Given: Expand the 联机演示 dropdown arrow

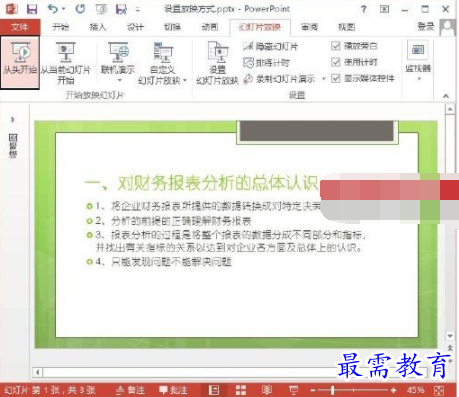Looking at the screenshot, I should pyautogui.click(x=119, y=80).
